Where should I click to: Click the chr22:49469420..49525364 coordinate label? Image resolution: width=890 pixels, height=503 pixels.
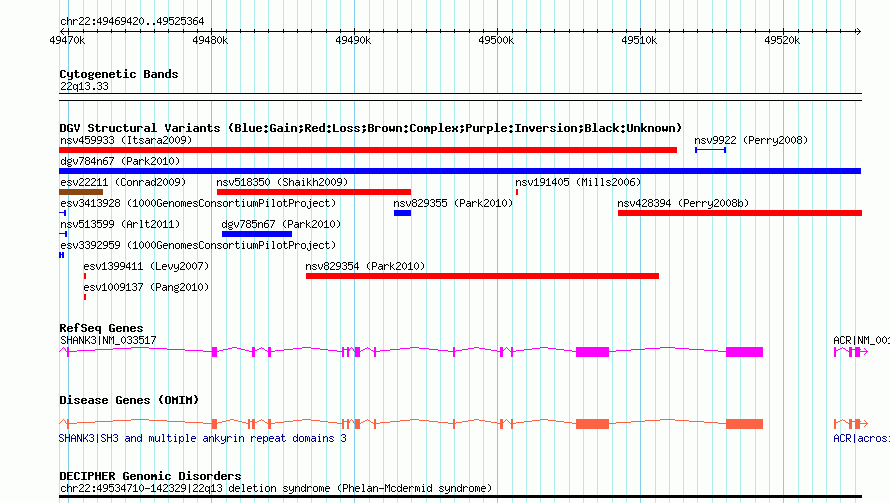pyautogui.click(x=132, y=22)
